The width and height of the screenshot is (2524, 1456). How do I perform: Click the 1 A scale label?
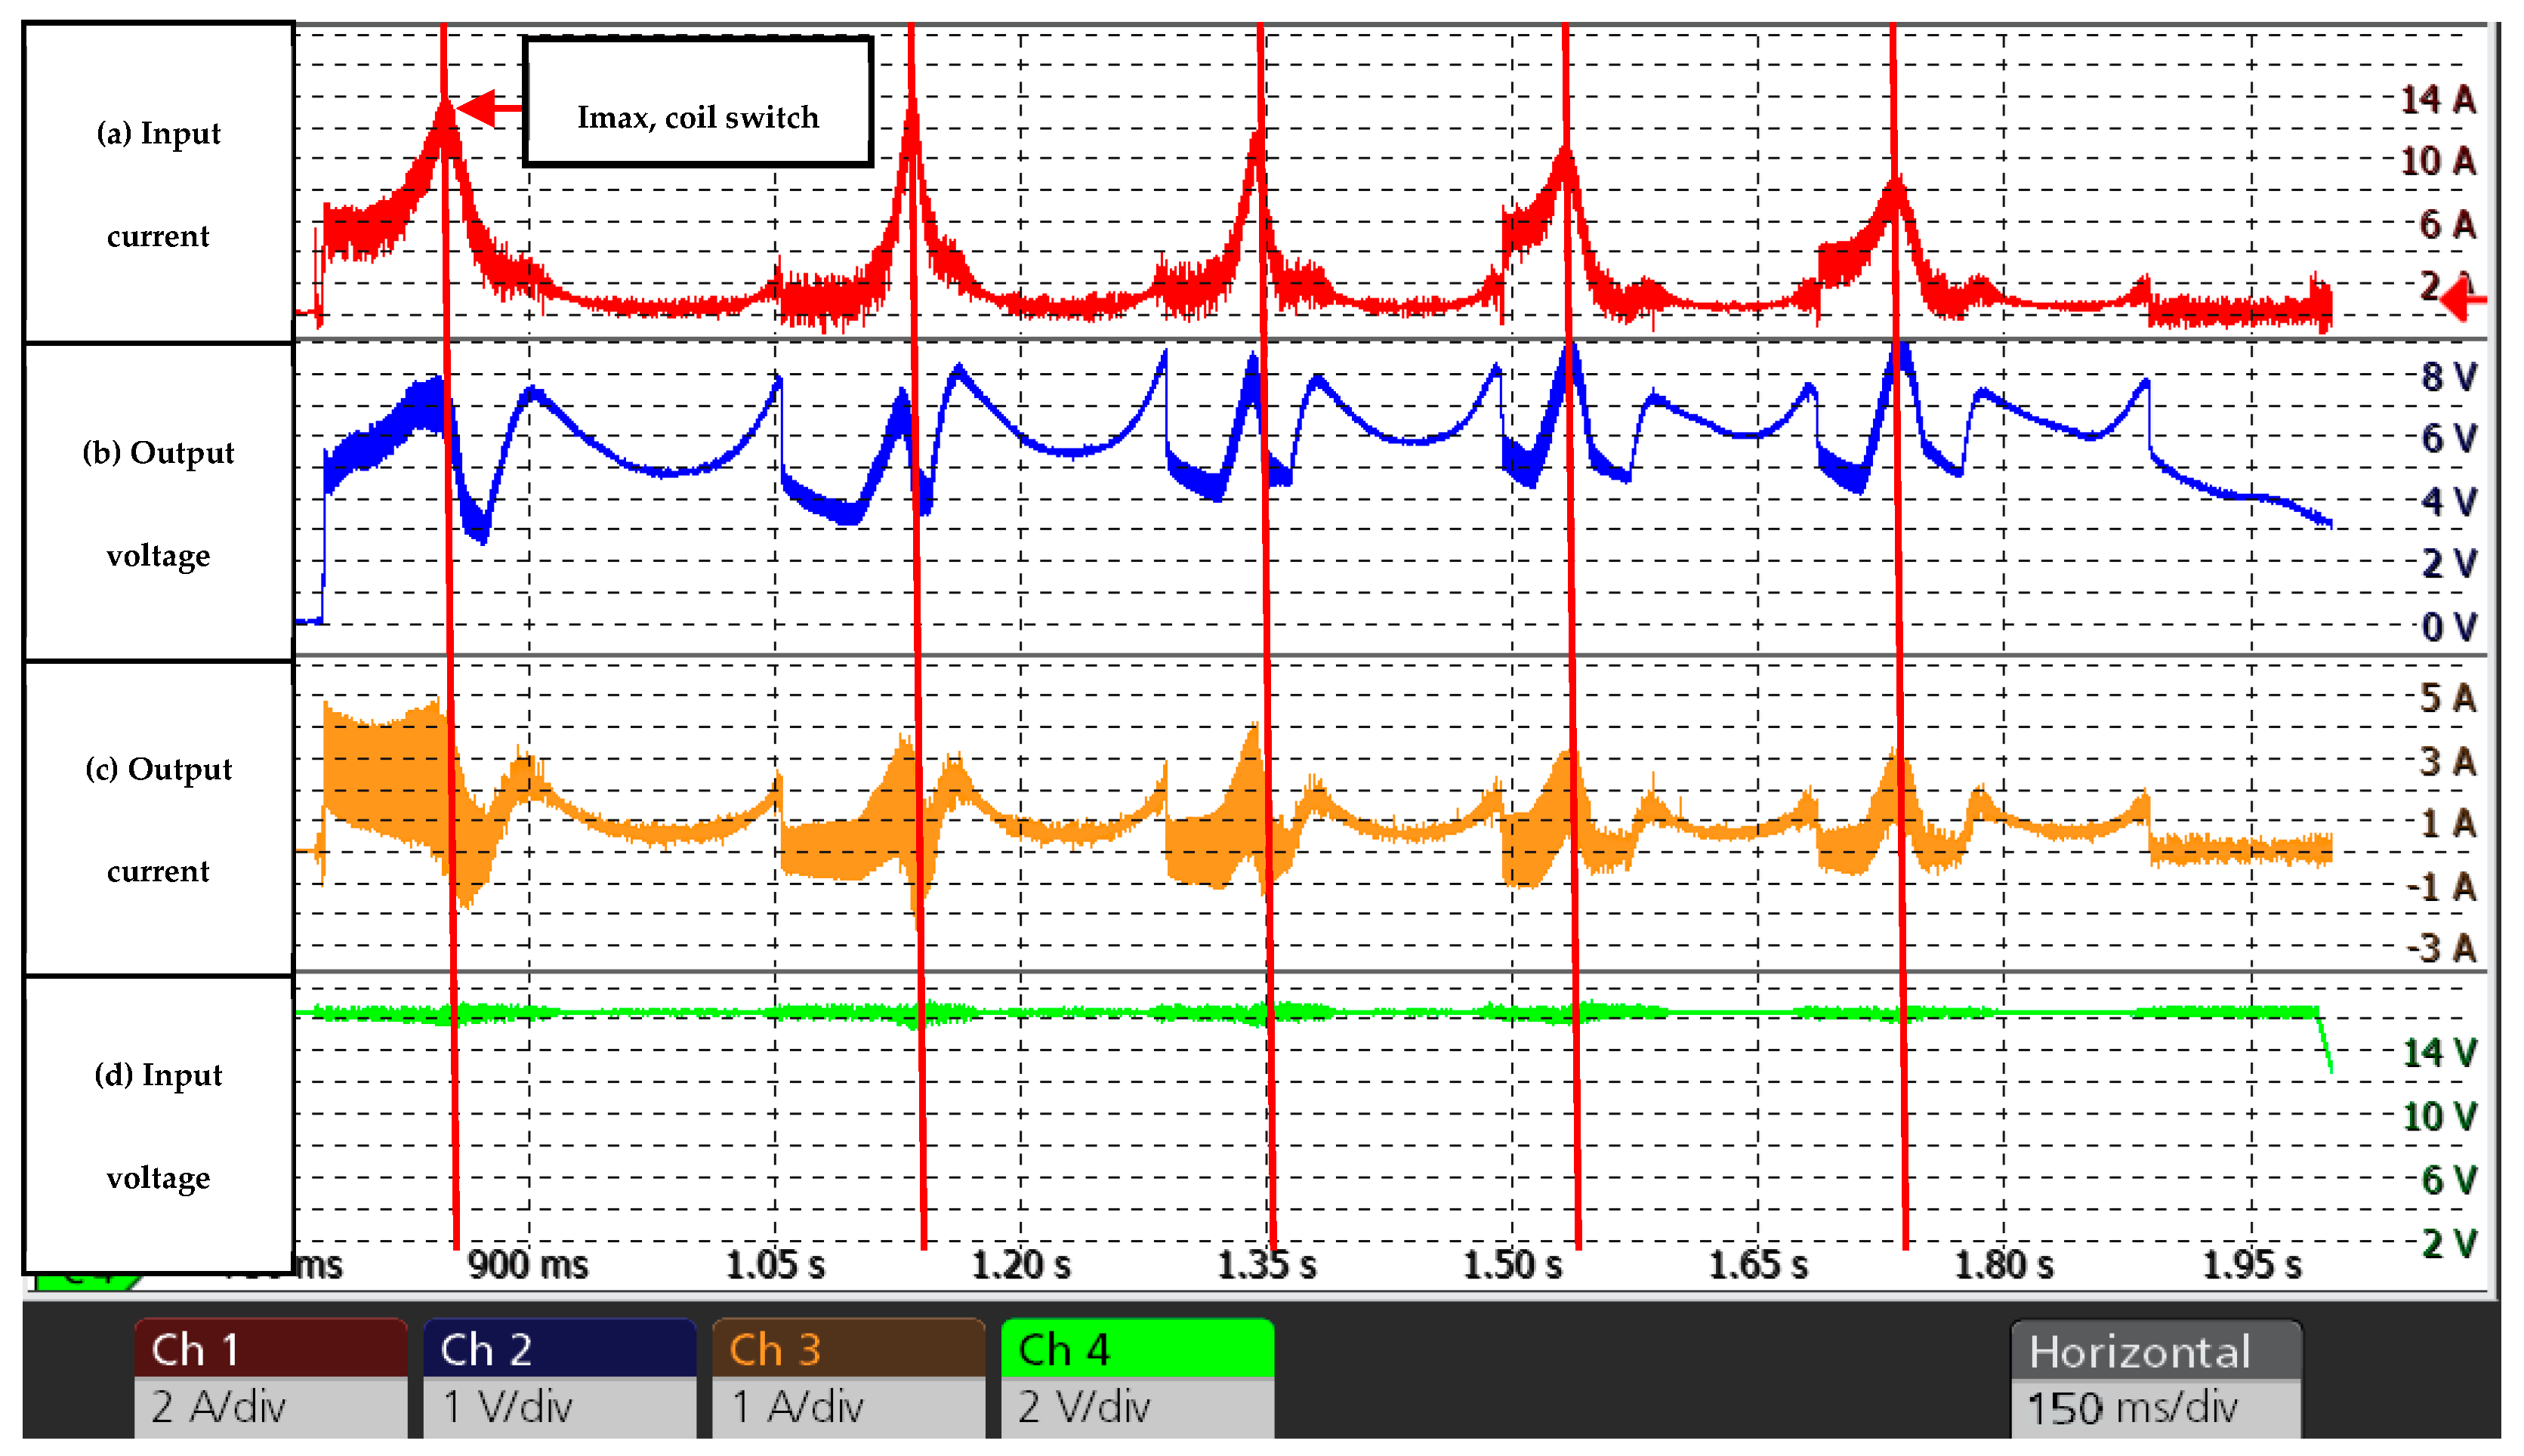(x=2448, y=824)
